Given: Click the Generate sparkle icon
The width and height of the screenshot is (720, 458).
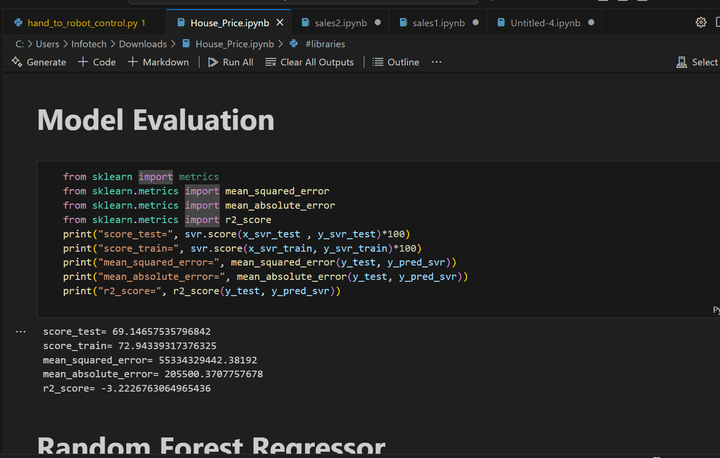Looking at the screenshot, I should pyautogui.click(x=17, y=62).
